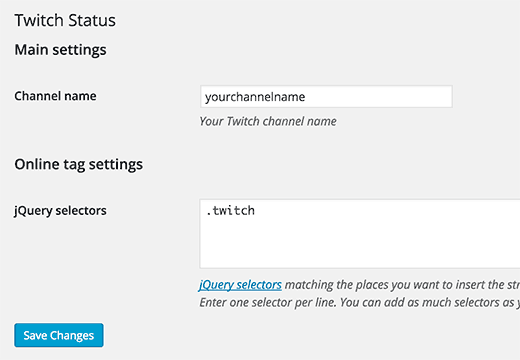Open the blue jQuery selectors help link
The height and width of the screenshot is (360, 520).
pos(240,285)
